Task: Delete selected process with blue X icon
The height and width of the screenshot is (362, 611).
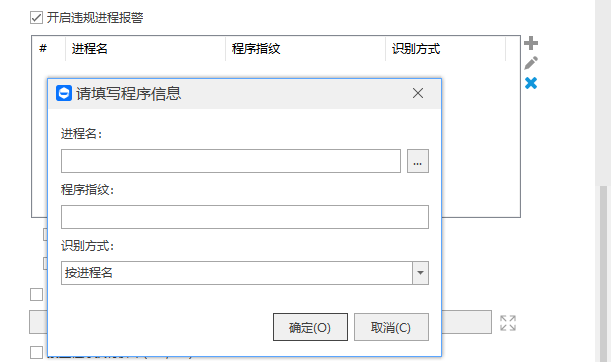Action: pos(531,83)
